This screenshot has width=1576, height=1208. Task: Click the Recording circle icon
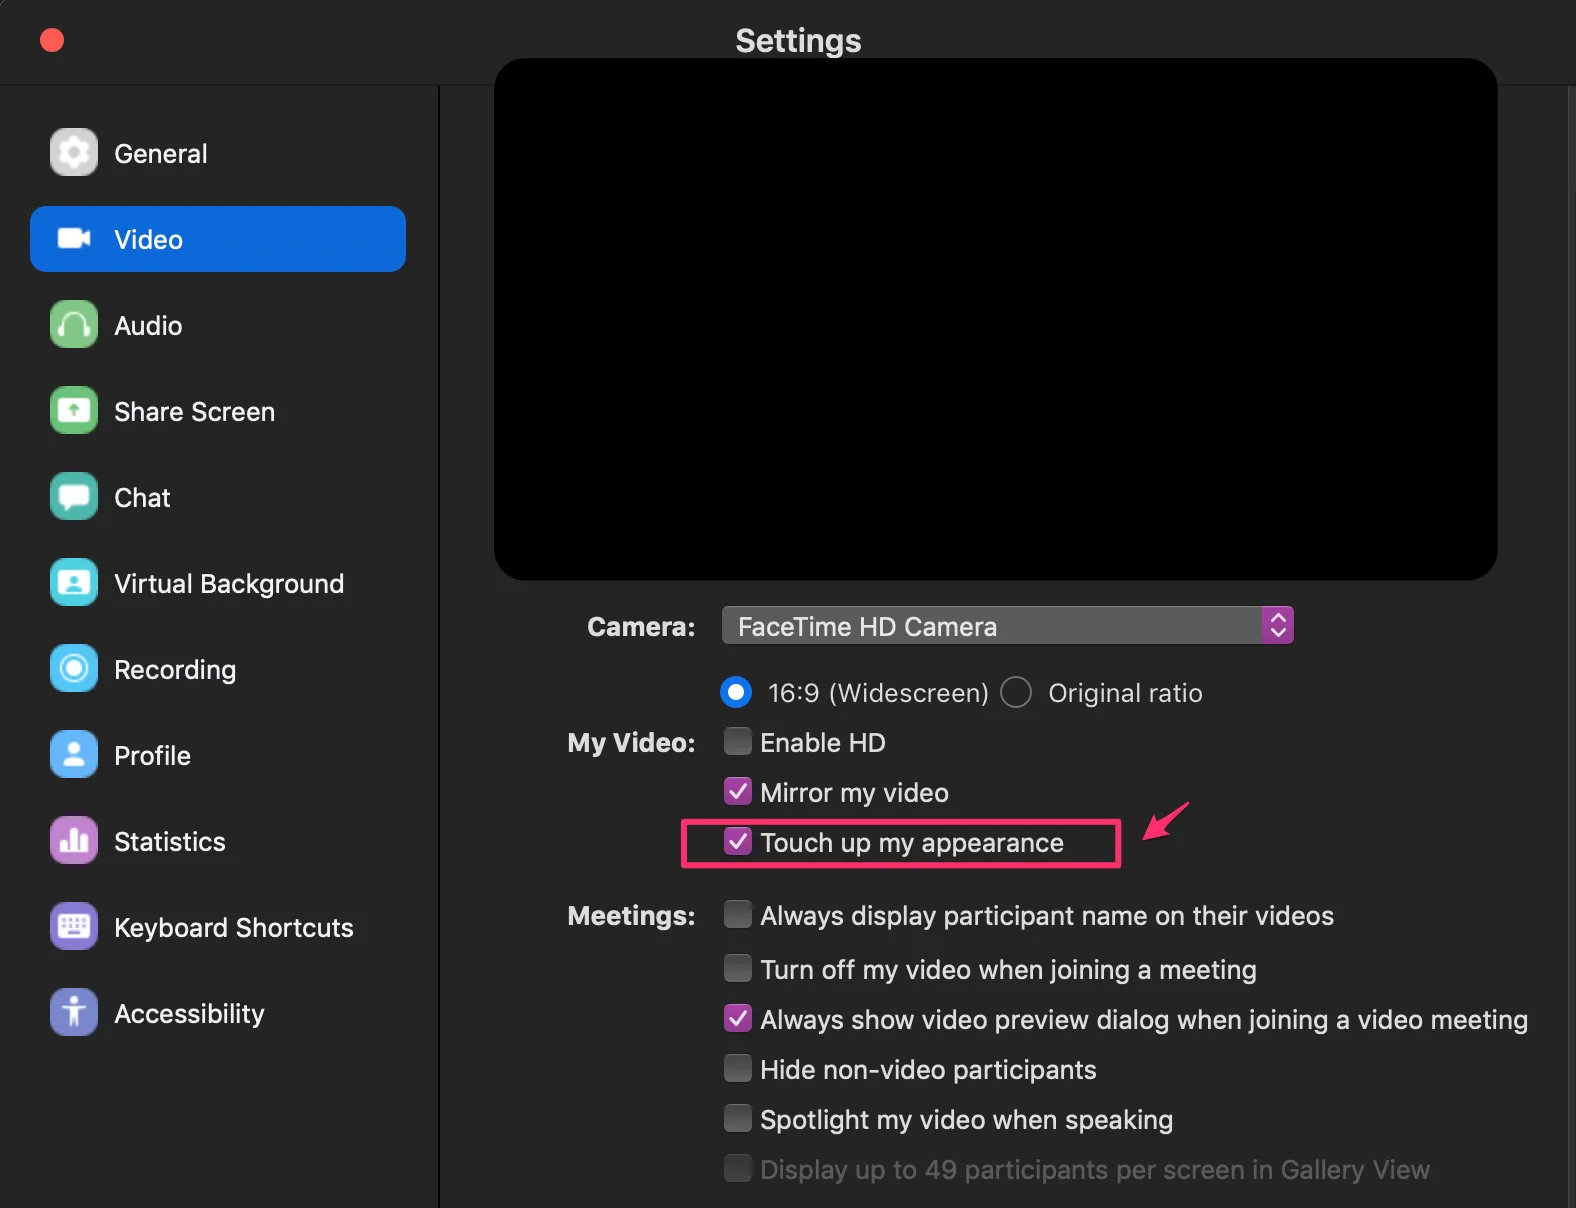(74, 668)
